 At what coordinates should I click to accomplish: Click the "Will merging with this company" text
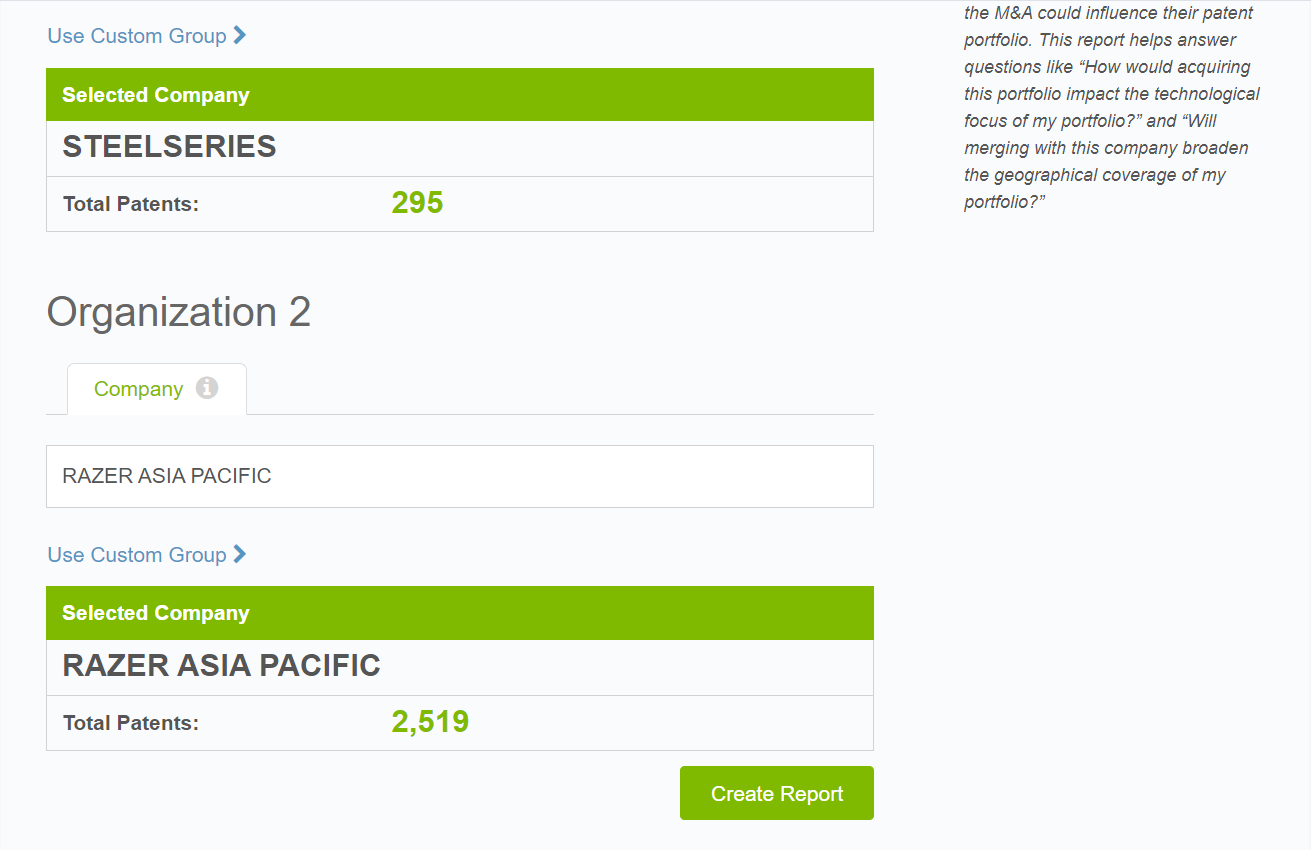pyautogui.click(x=1105, y=148)
